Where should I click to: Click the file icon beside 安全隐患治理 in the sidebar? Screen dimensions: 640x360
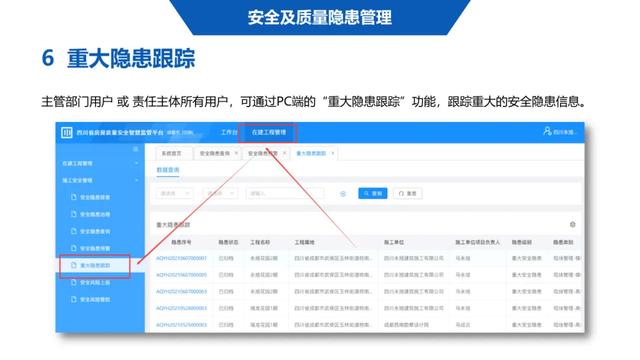[x=73, y=214]
